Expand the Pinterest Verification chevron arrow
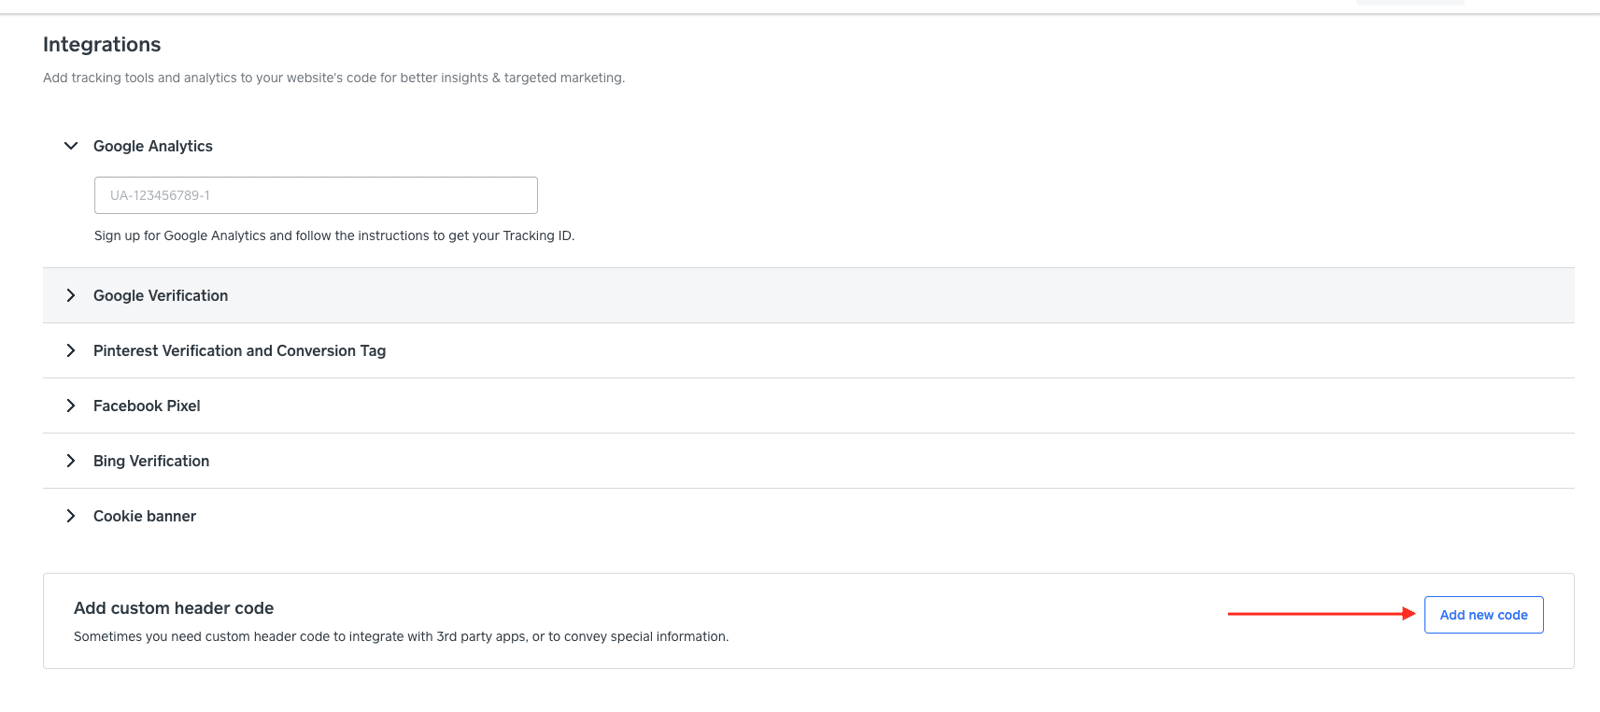Screen dimensions: 1600x712 coord(71,351)
